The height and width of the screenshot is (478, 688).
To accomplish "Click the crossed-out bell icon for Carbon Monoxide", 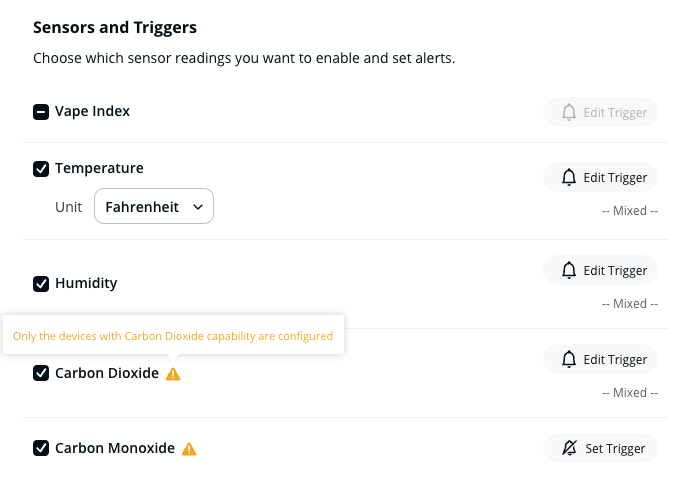I will (570, 449).
